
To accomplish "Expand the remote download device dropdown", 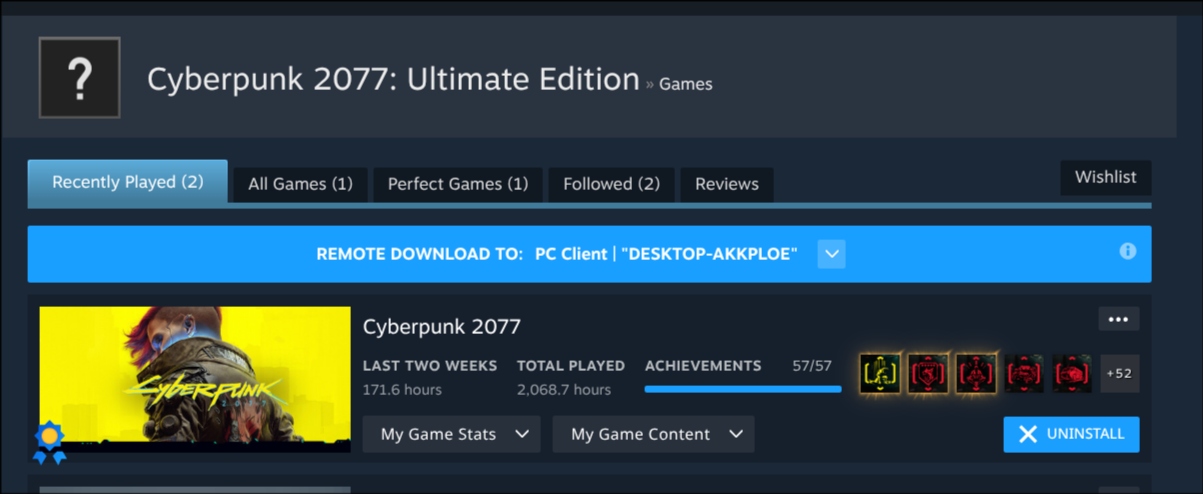I will (x=831, y=254).
